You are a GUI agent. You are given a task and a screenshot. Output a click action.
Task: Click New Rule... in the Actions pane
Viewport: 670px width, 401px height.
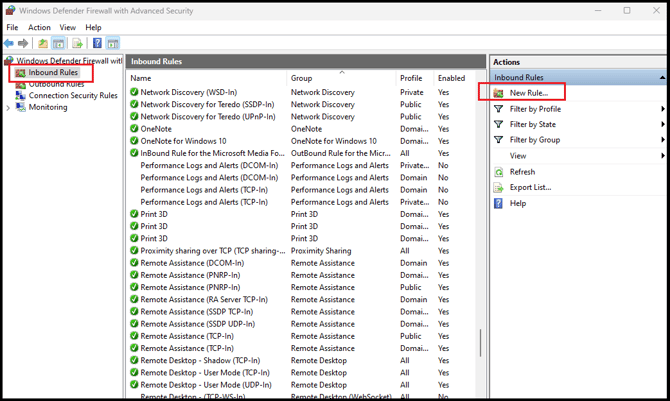(x=529, y=93)
